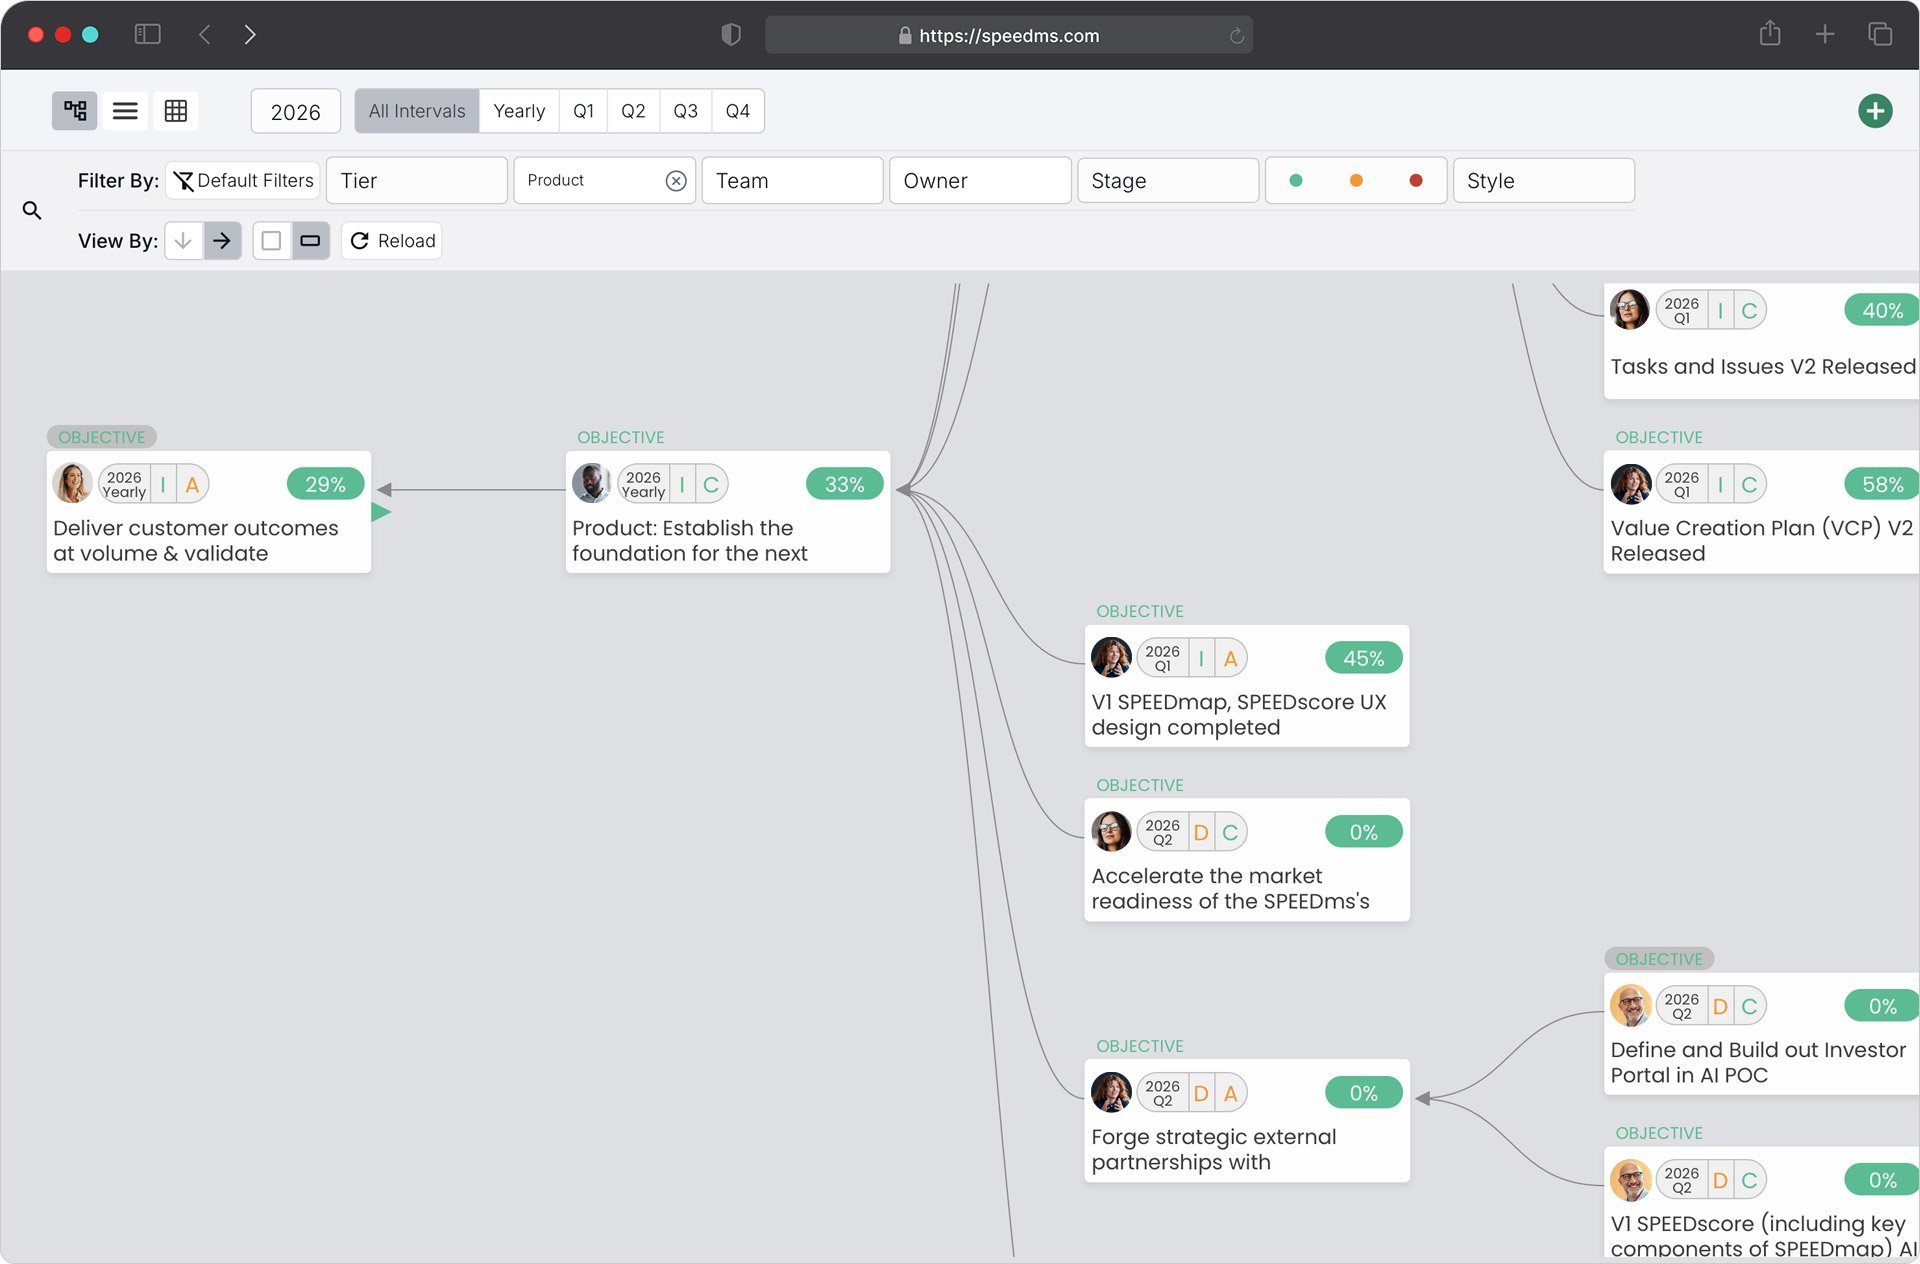Viewport: 1920px width, 1264px height.
Task: Open the Tier filter dropdown
Action: (x=416, y=180)
